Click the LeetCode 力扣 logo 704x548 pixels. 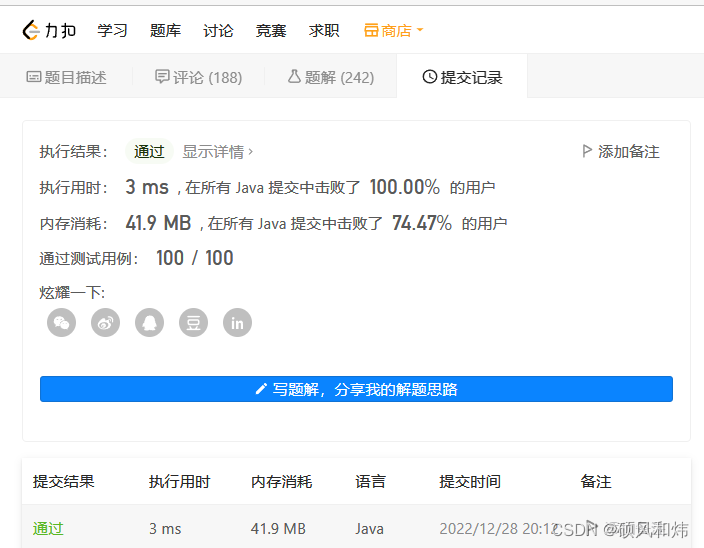click(x=49, y=31)
